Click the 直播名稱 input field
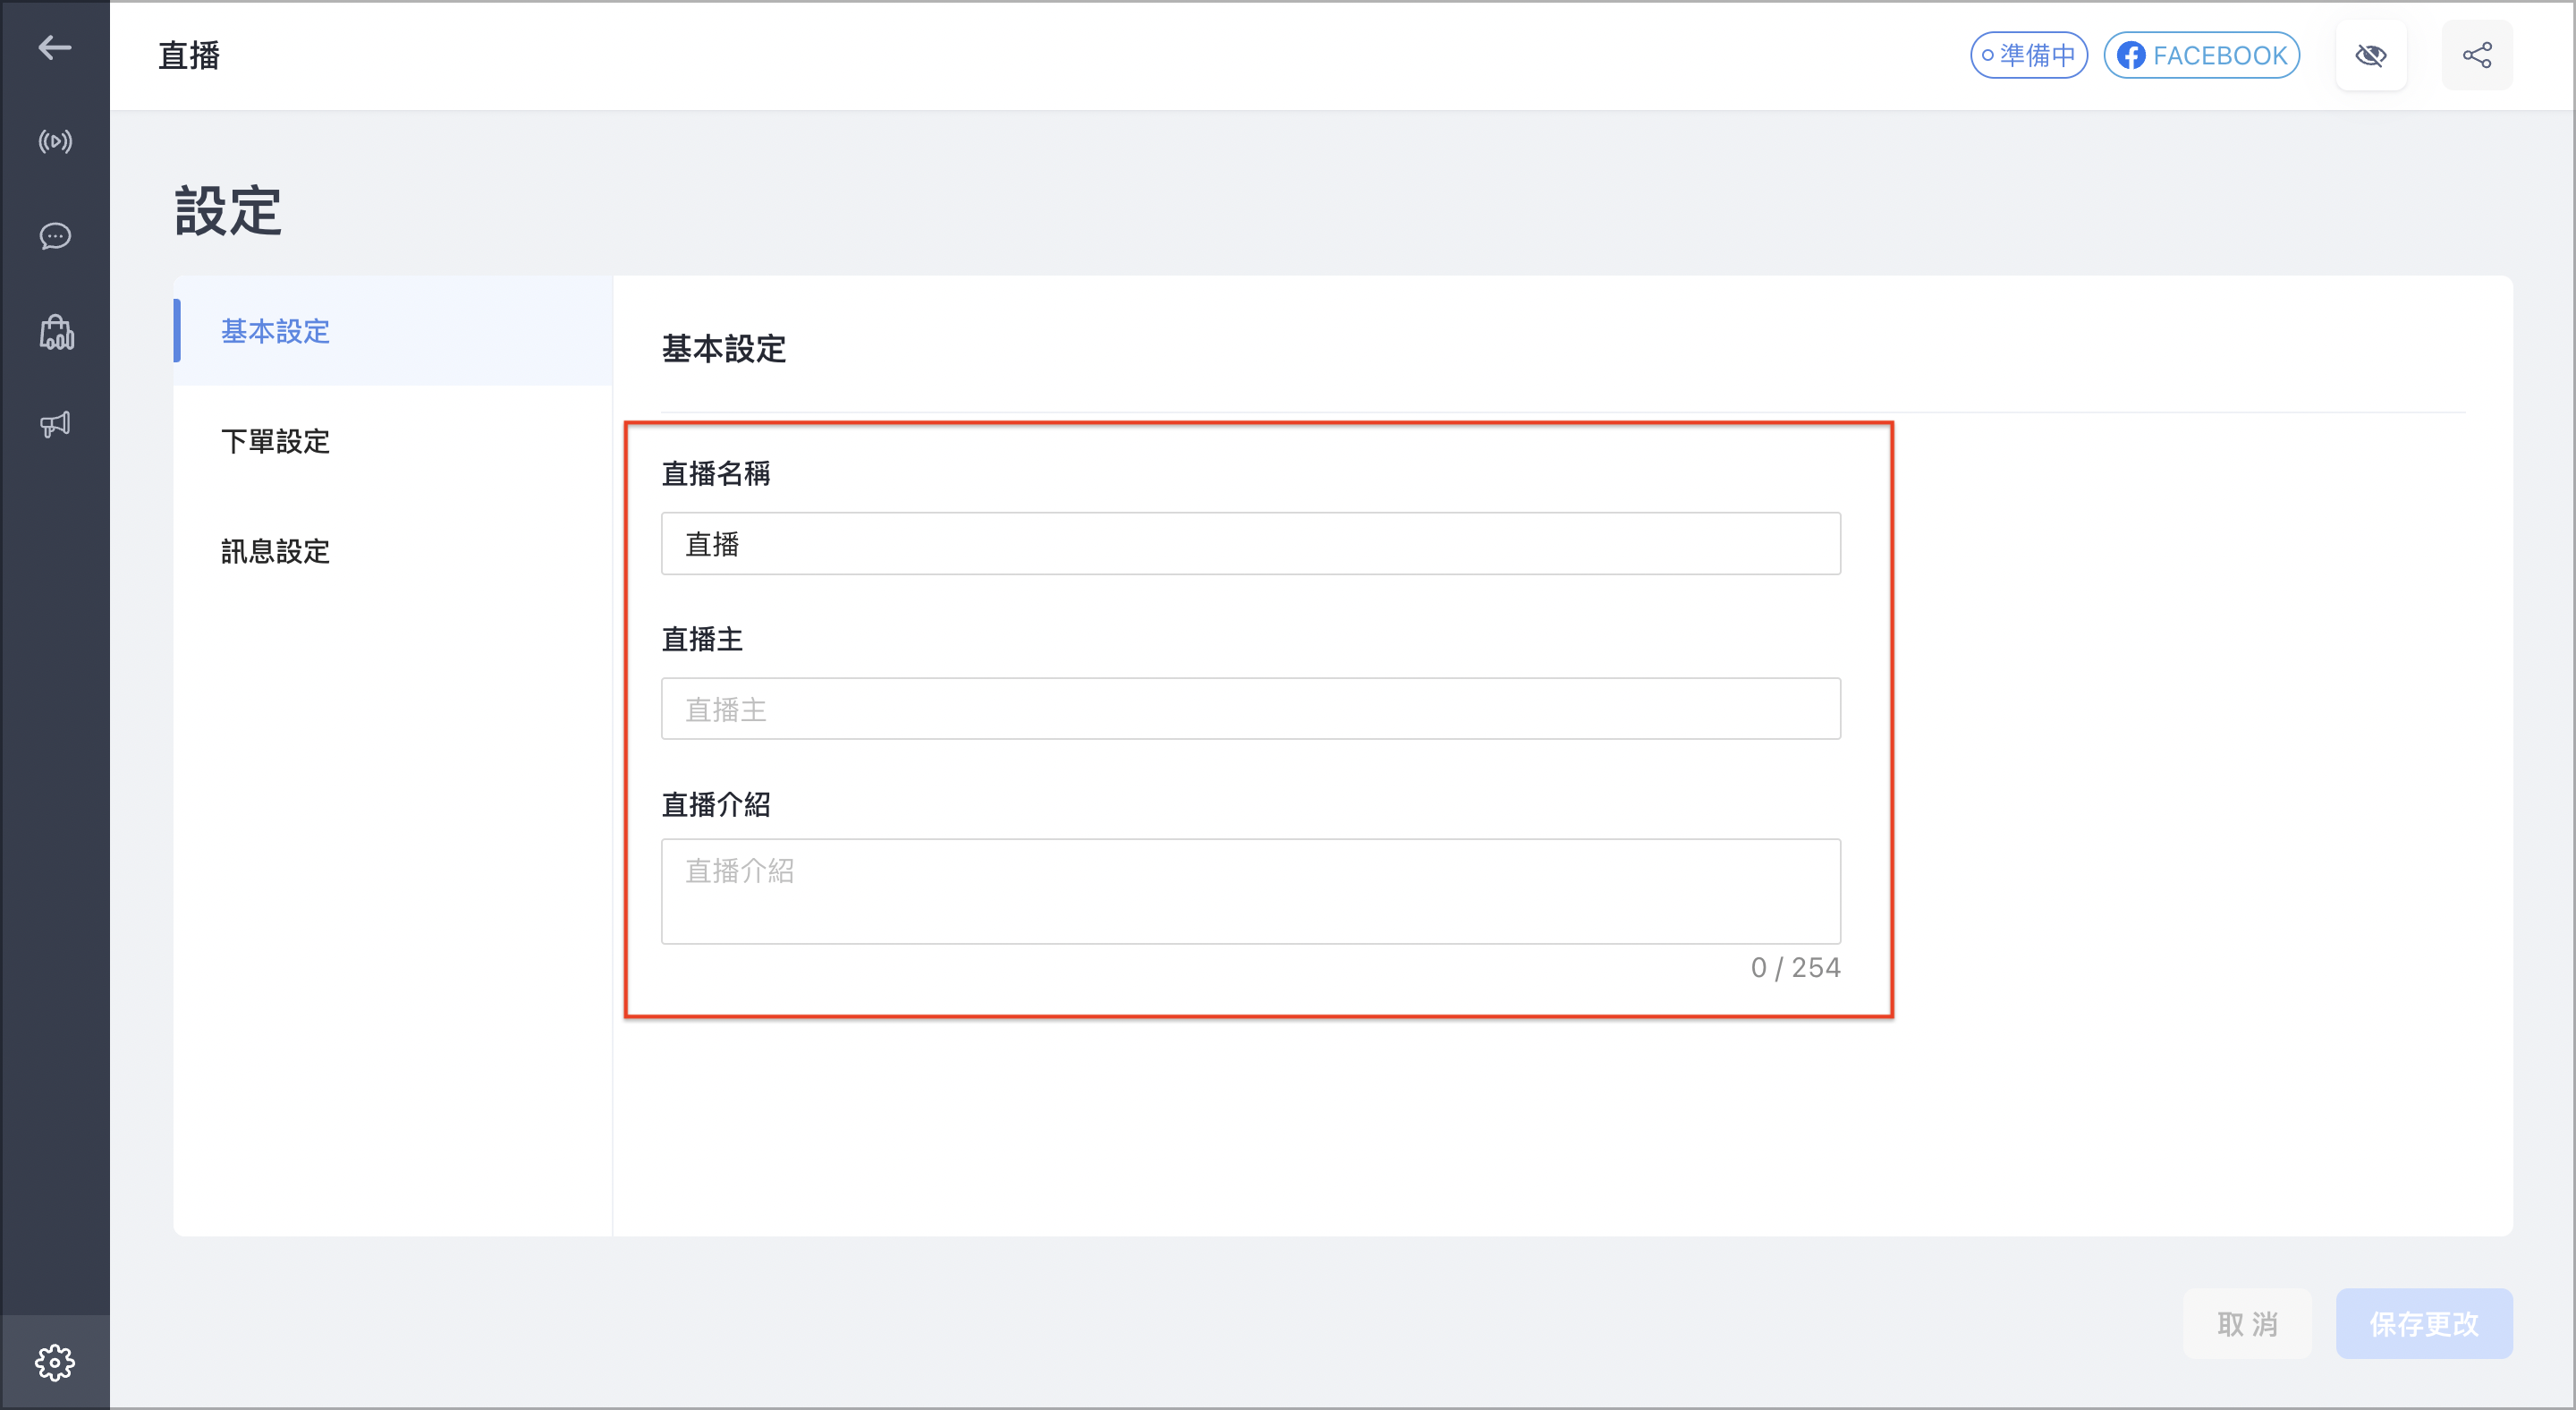2576x1410 pixels. point(1251,544)
